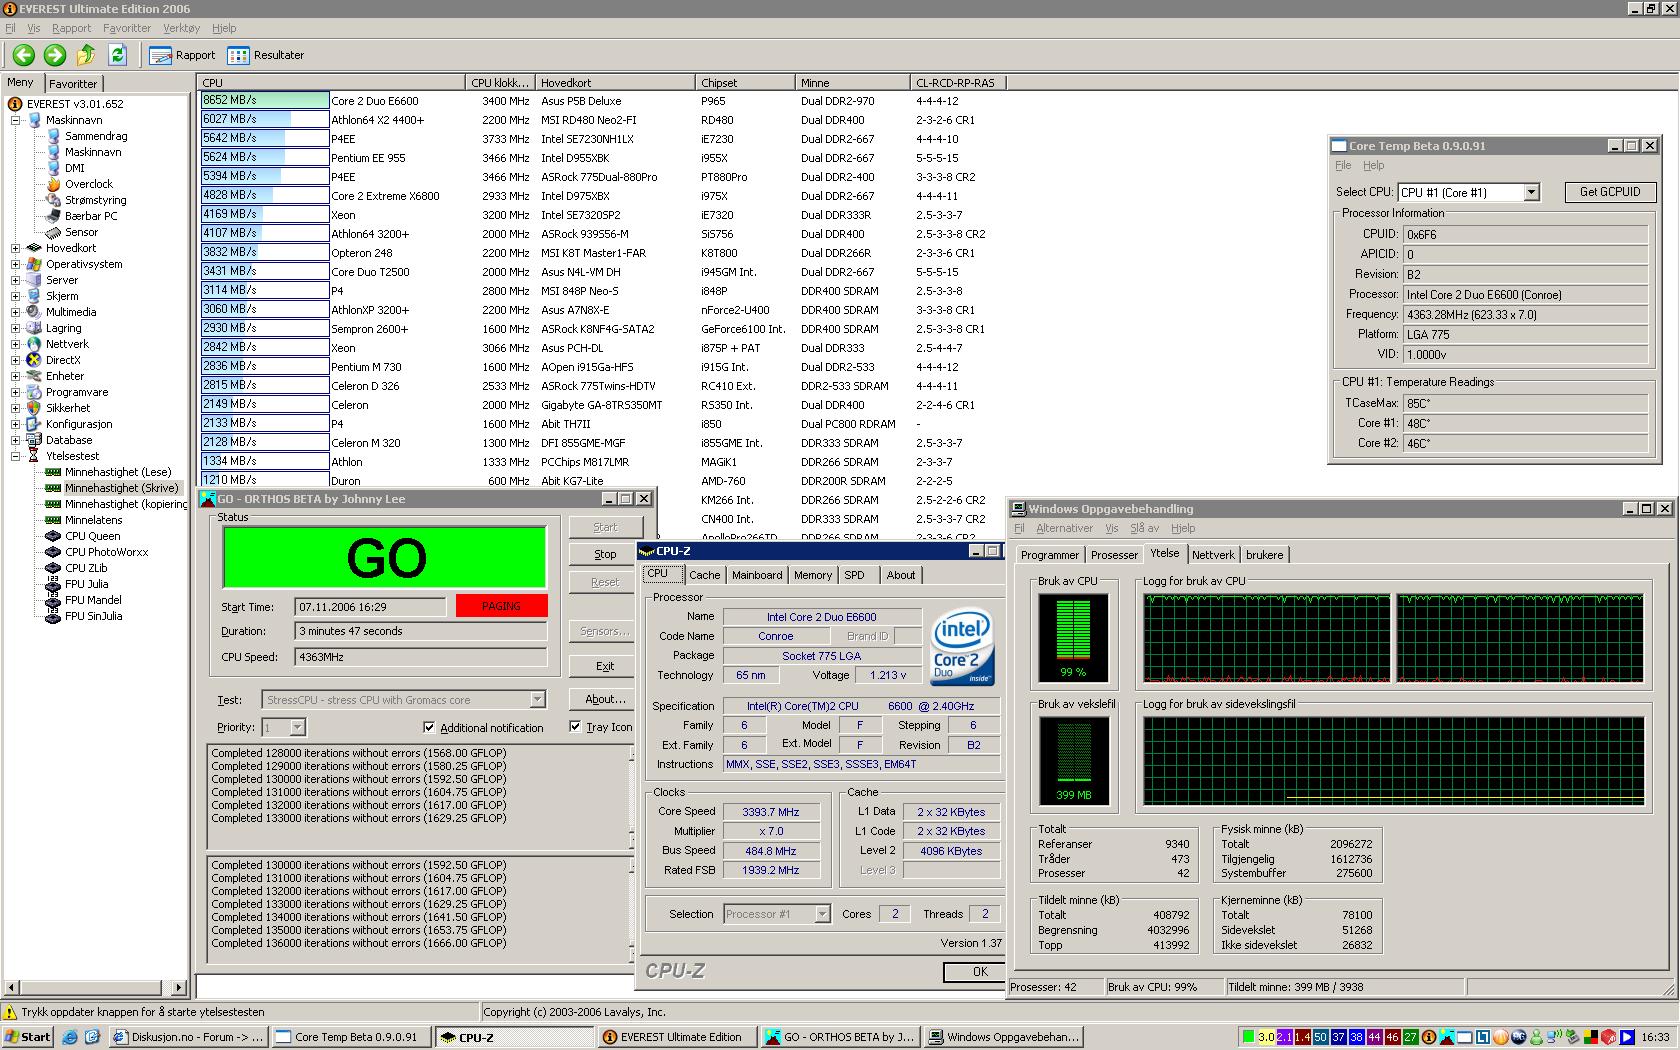Select Minnehastighet (Lese) benchmark in tree
The height and width of the screenshot is (1050, 1680).
click(x=117, y=472)
